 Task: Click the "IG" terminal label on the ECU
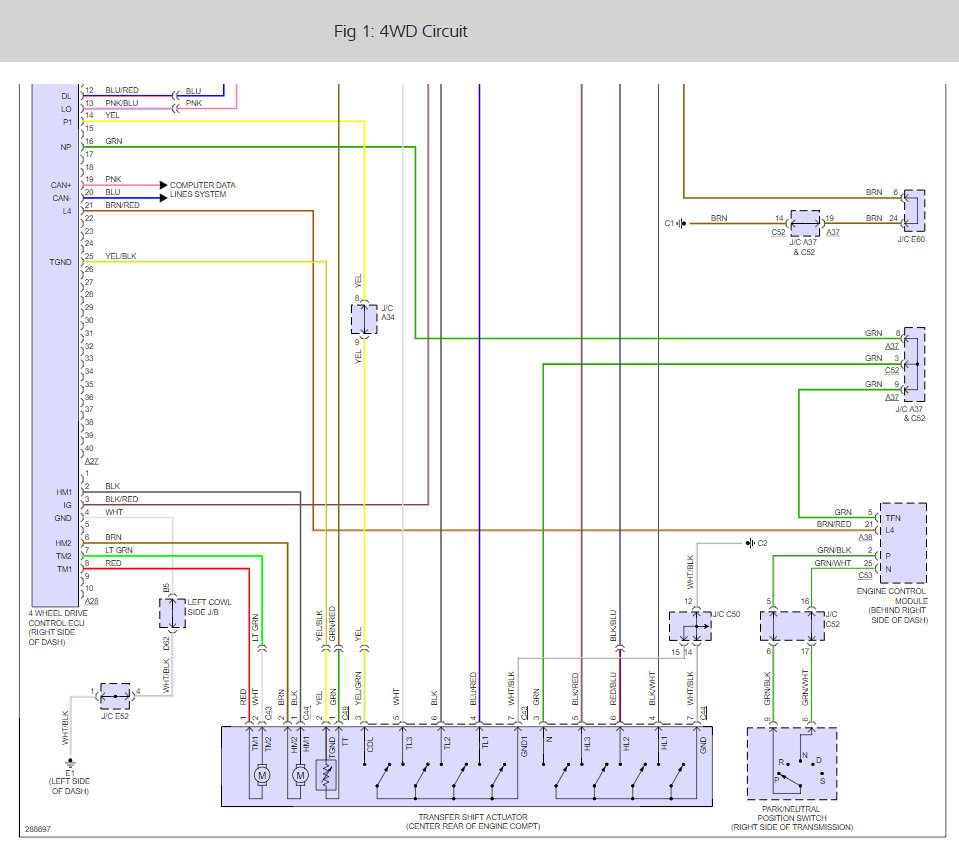click(67, 505)
